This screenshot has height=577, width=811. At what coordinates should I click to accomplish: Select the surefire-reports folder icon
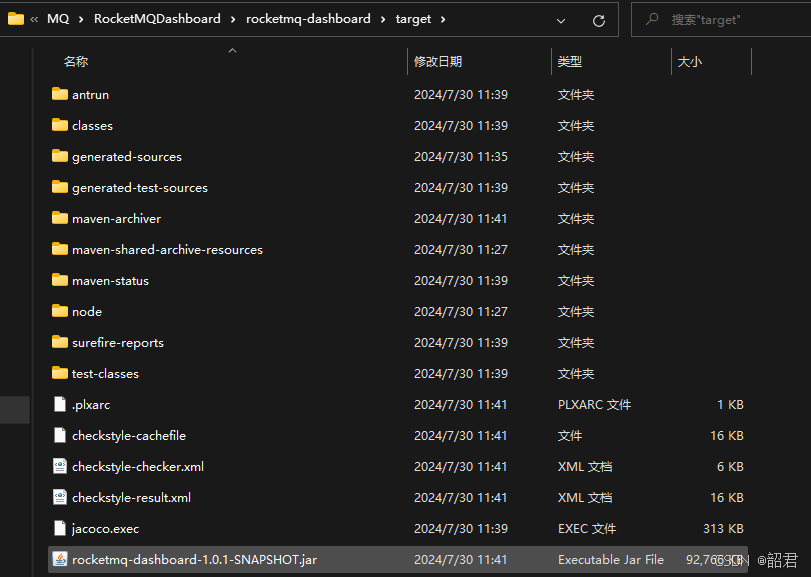pyautogui.click(x=60, y=342)
